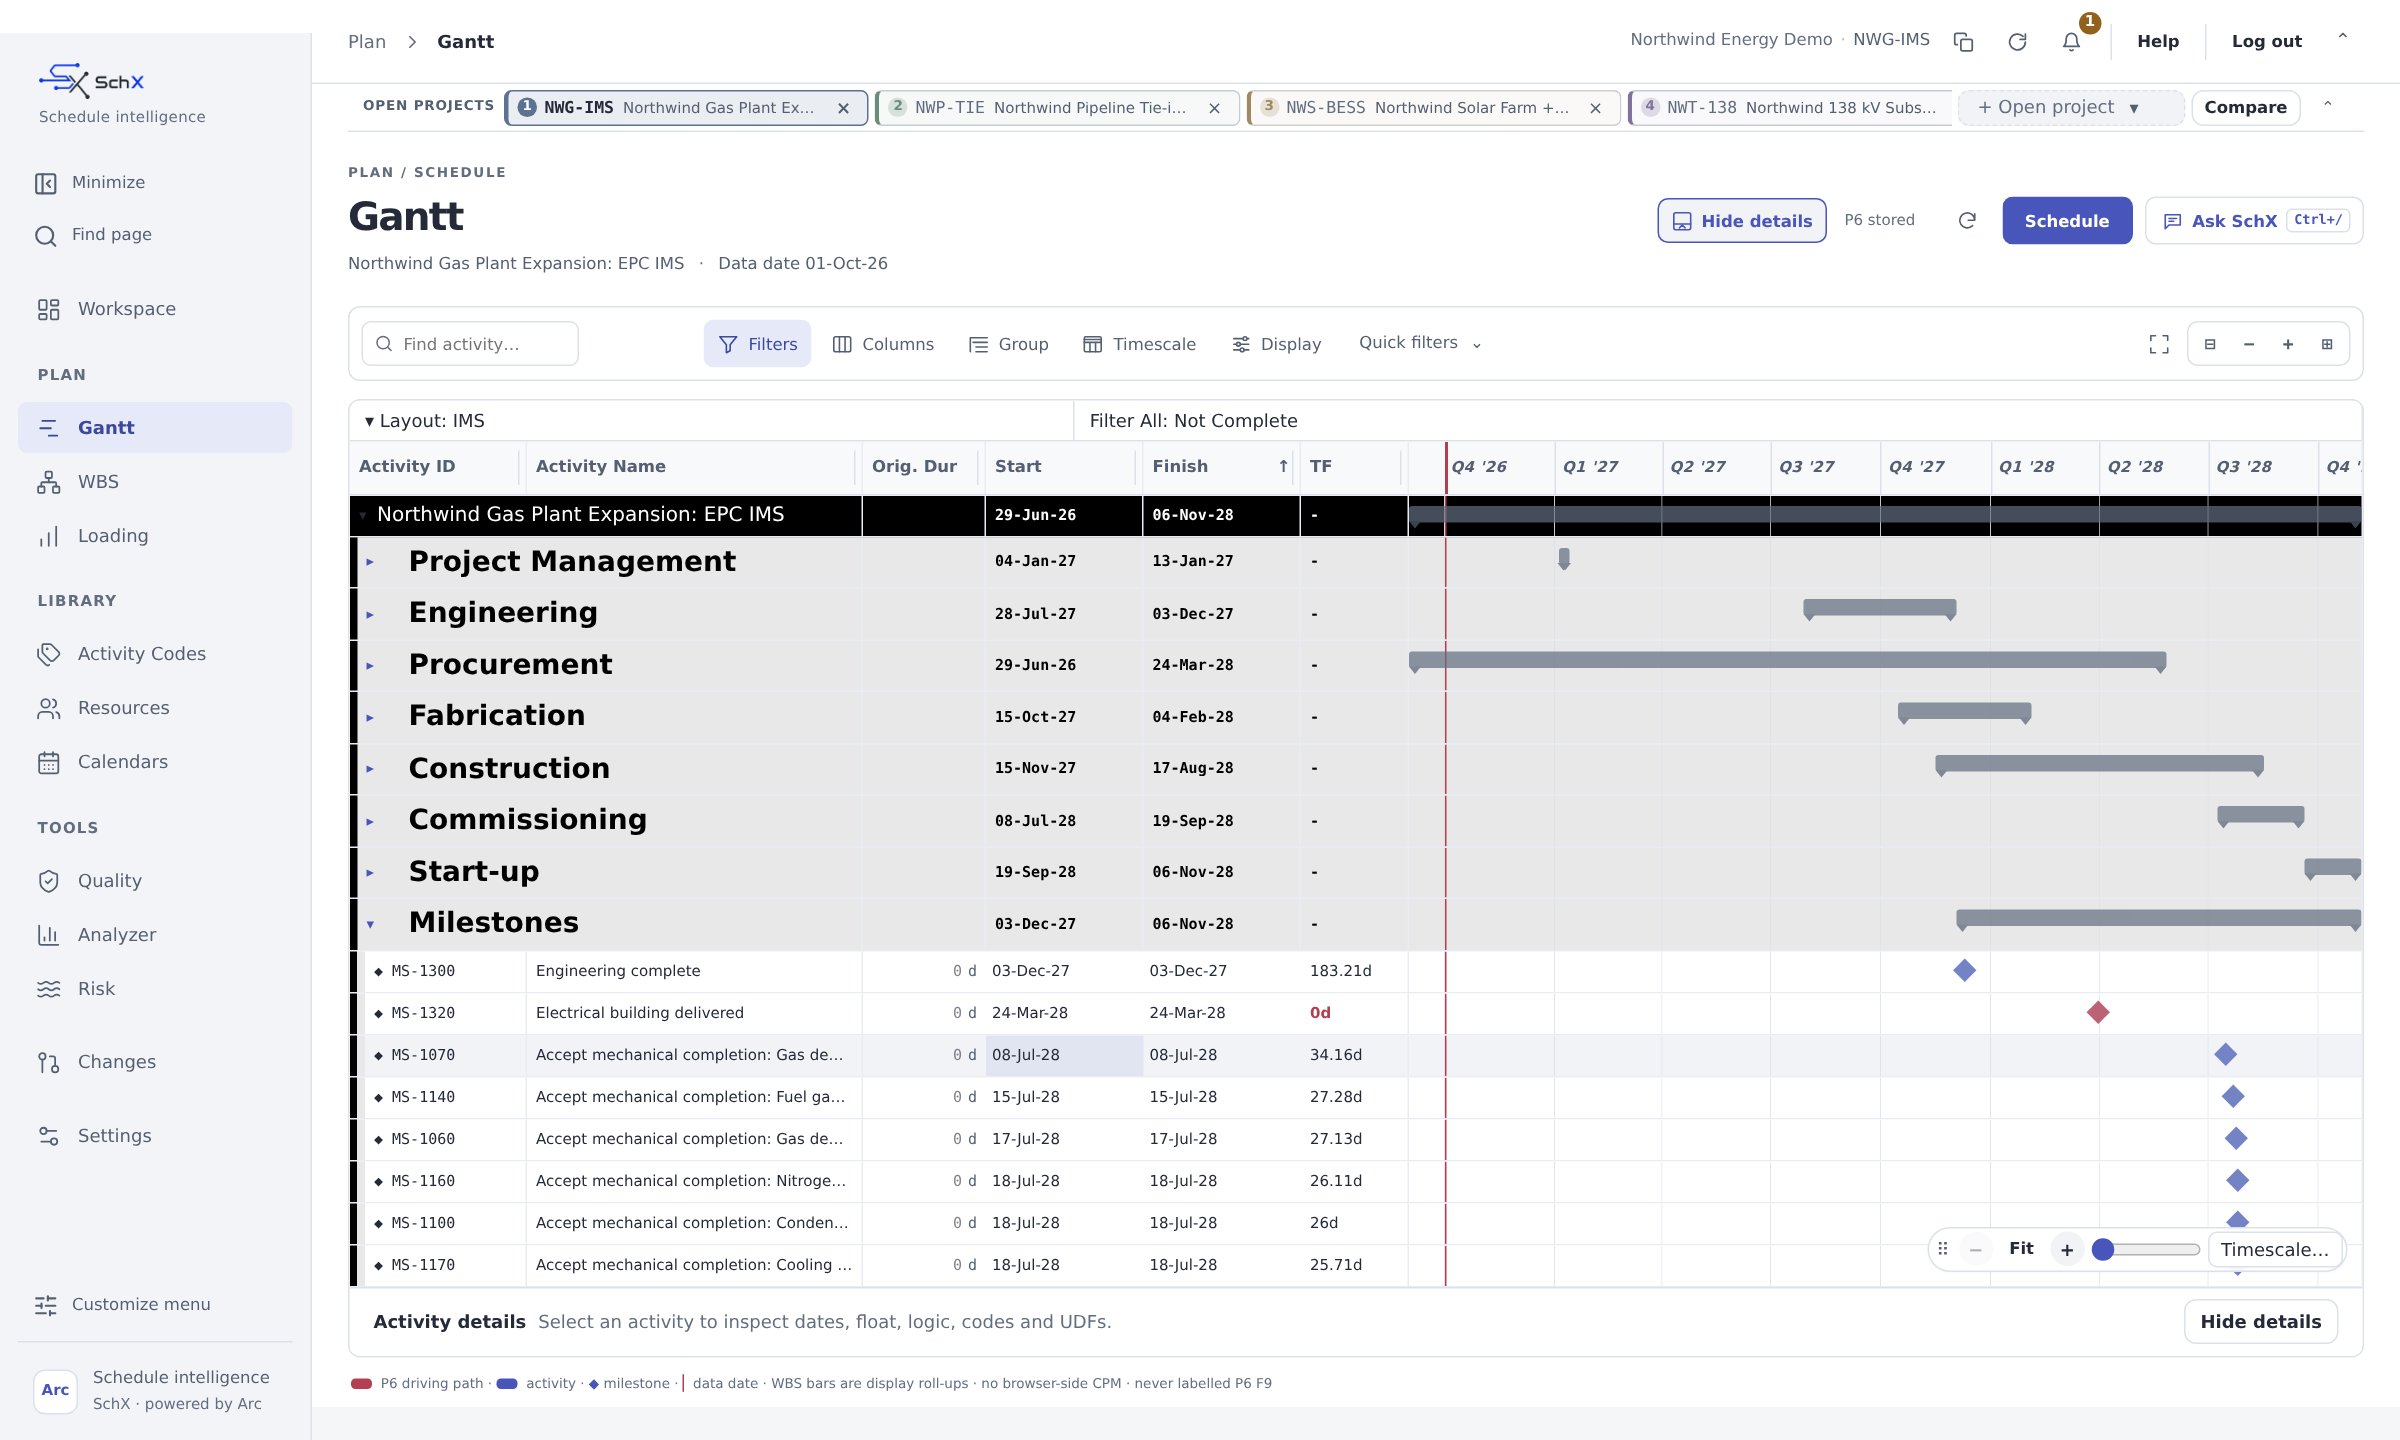Switch to NWT-138 project tab
This screenshot has width=2400, height=1440.
[x=1790, y=108]
